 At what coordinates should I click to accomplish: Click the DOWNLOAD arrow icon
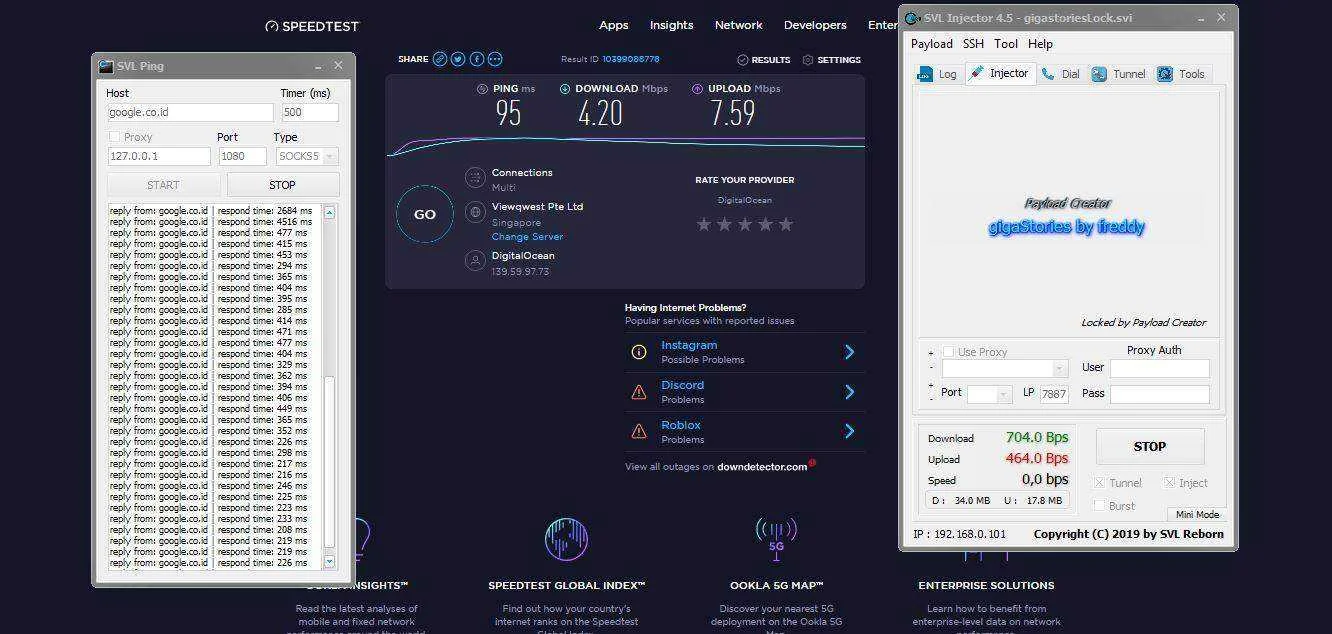tap(565, 89)
